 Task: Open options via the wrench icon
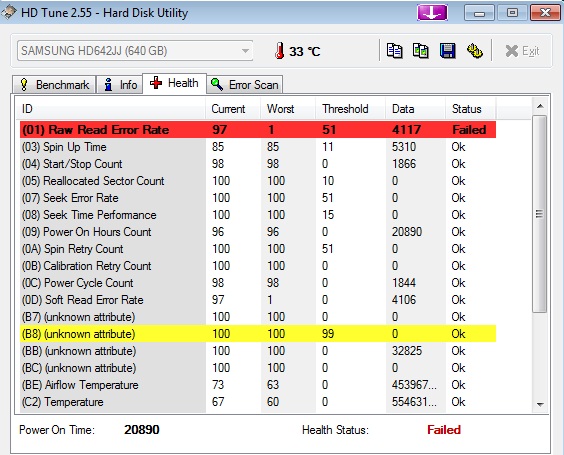474,51
